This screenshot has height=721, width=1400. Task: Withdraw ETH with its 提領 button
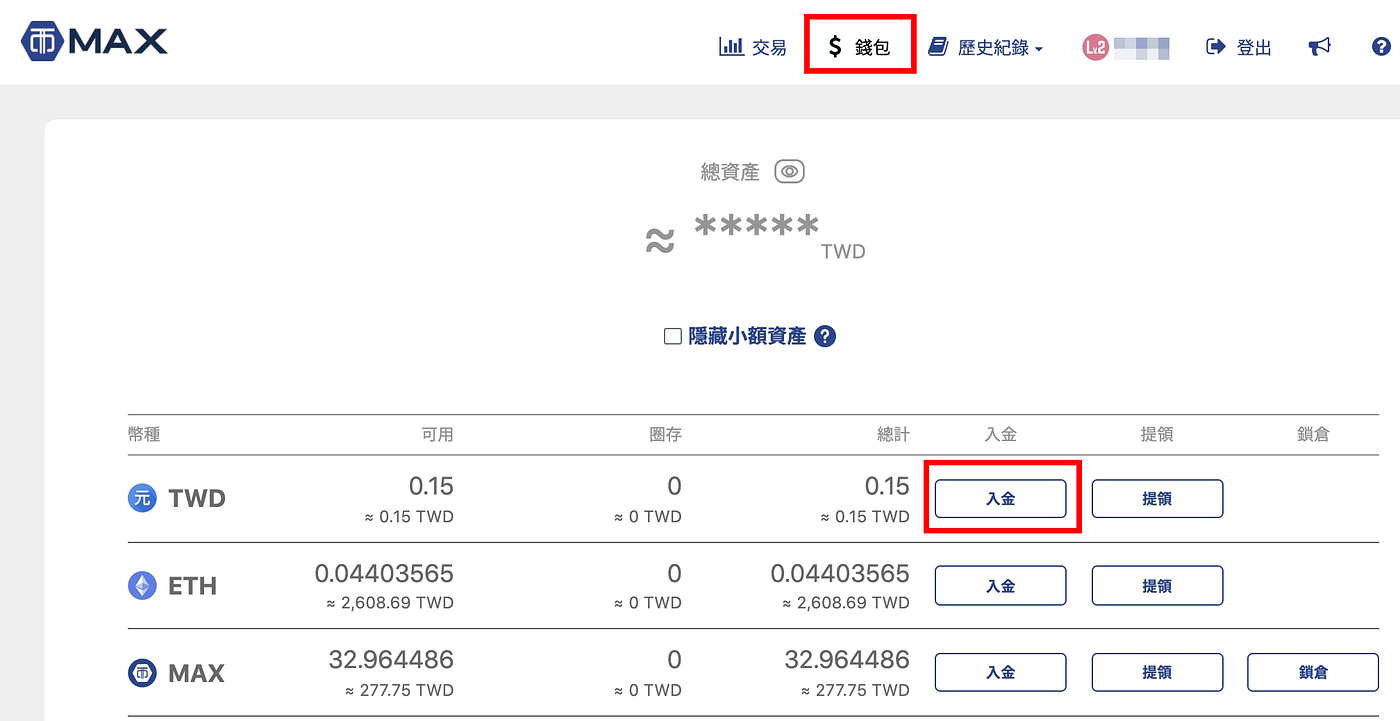(x=1157, y=585)
